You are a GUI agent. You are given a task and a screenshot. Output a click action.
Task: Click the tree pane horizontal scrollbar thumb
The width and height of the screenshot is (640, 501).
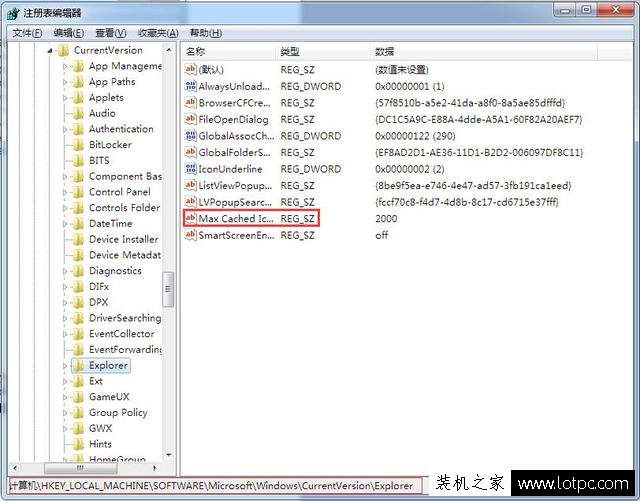[80, 468]
